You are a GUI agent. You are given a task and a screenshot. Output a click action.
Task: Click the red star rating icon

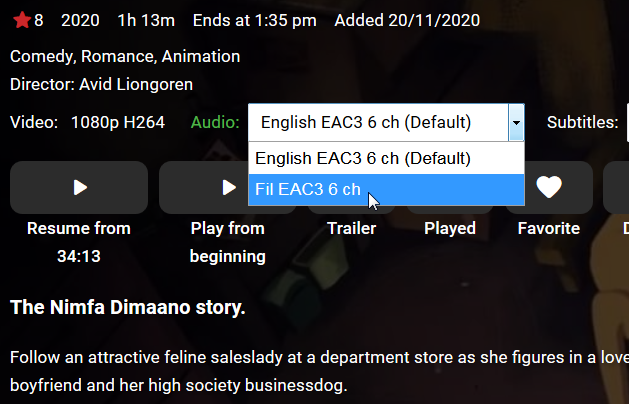[20, 20]
